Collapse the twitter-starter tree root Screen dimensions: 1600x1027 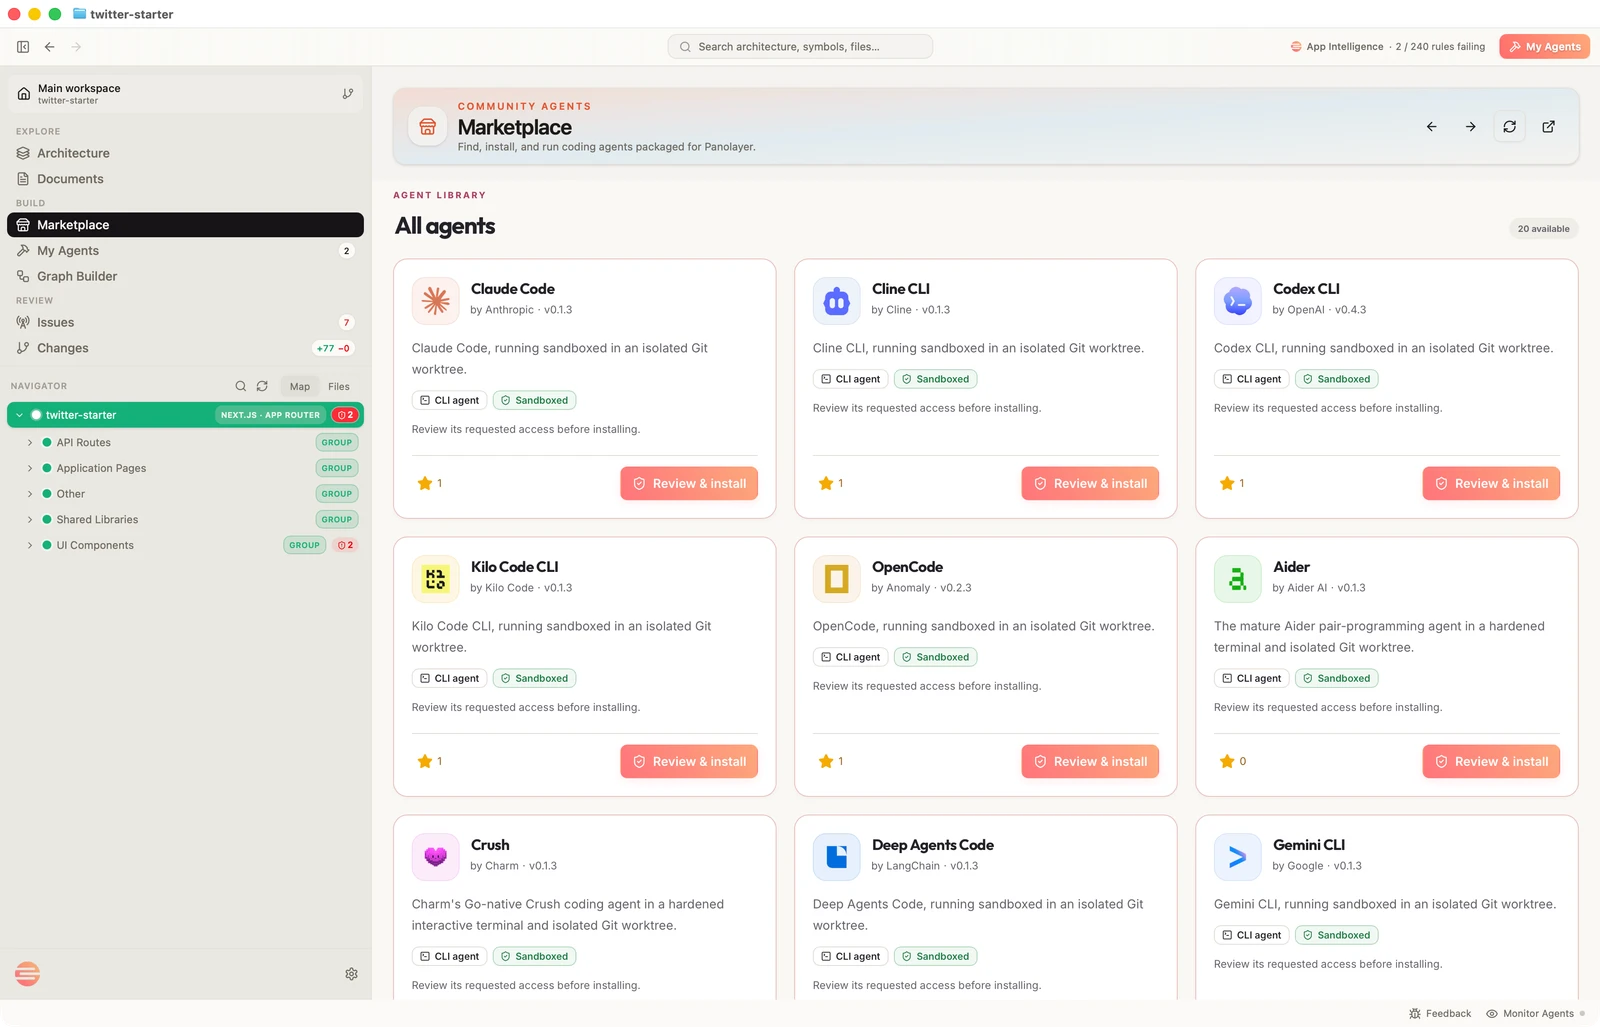19,415
